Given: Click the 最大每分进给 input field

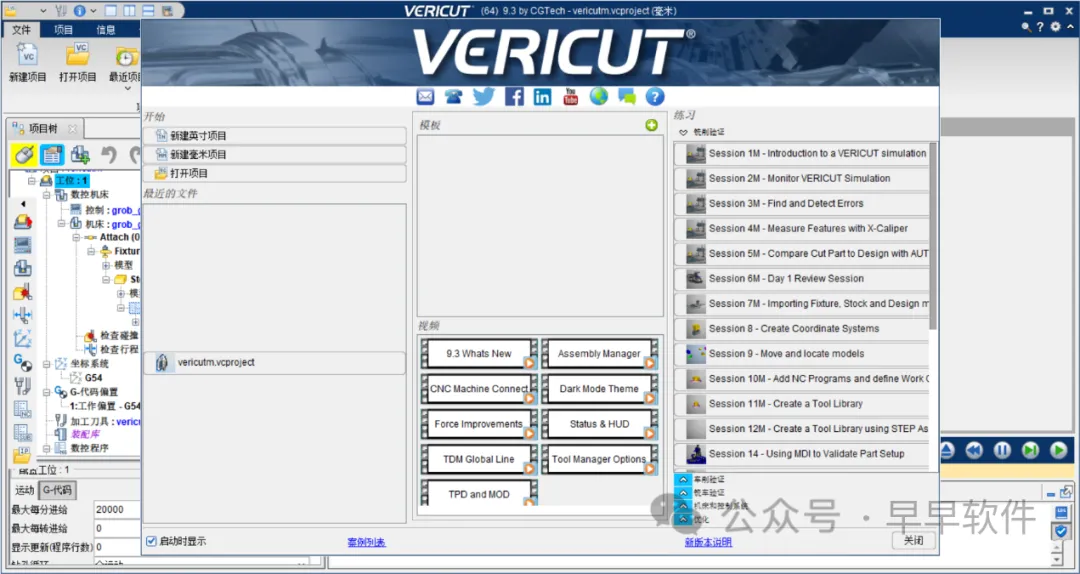Looking at the screenshot, I should 117,510.
